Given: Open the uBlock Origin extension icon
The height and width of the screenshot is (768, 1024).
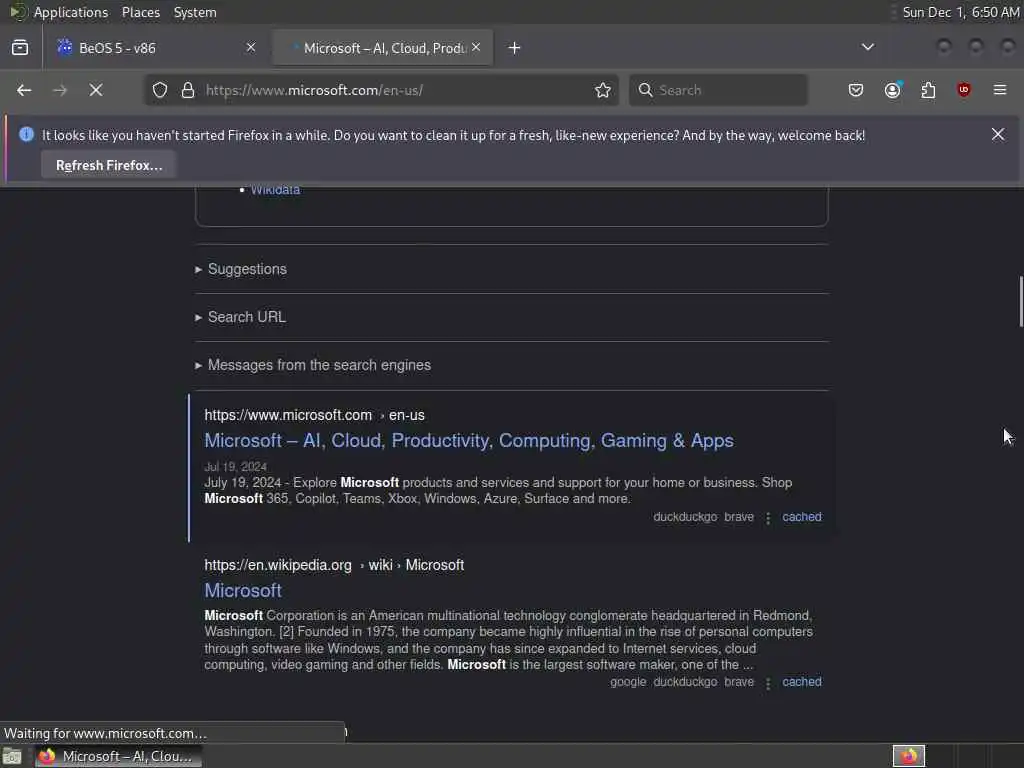Looking at the screenshot, I should tap(964, 90).
